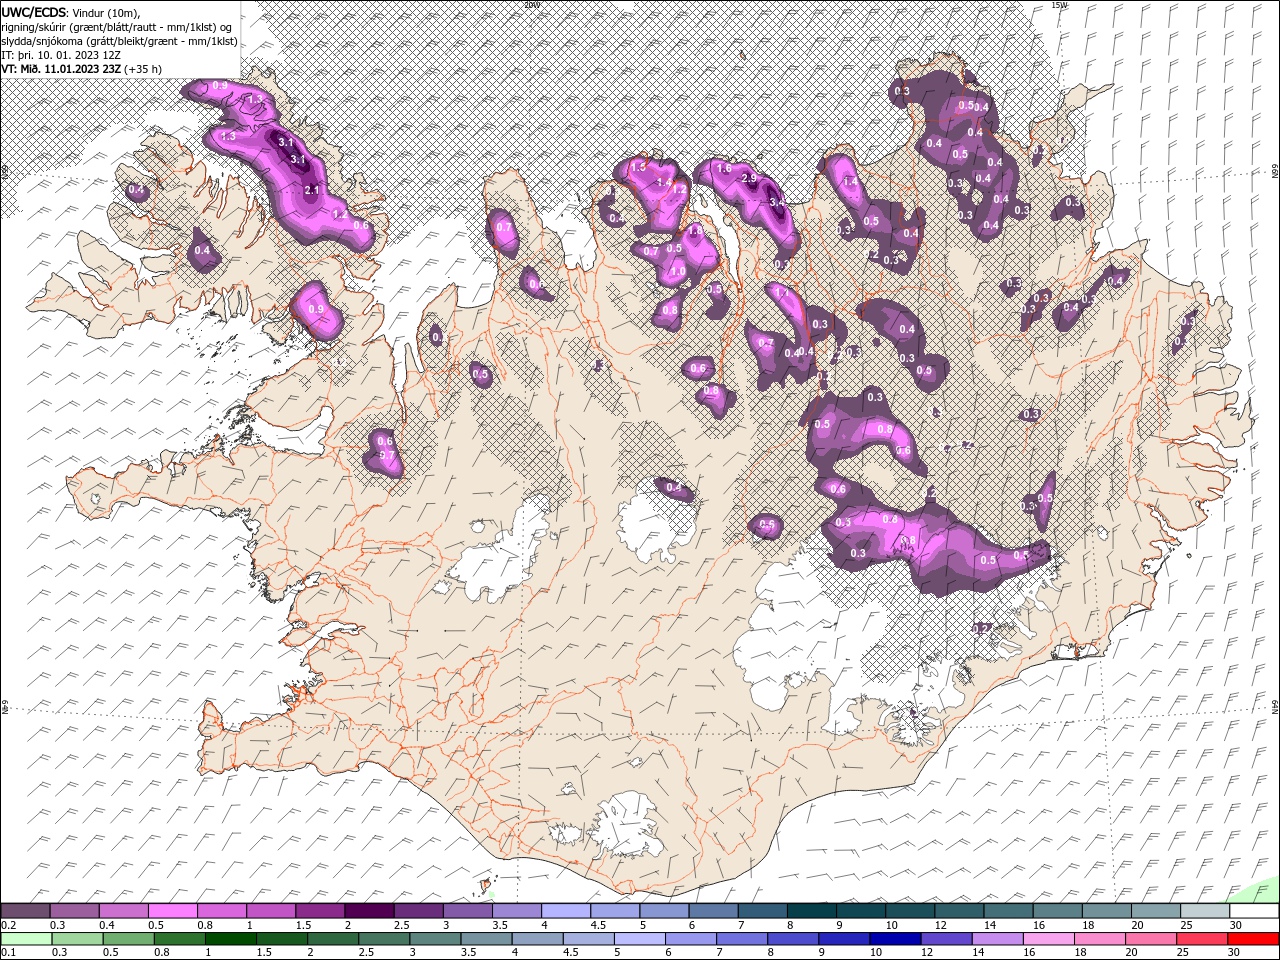Viewport: 1280px width, 960px height.
Task: Click the '20W' longitude label
Action: click(530, 5)
